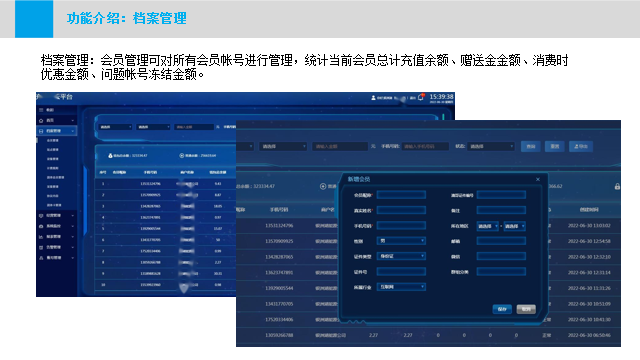The height and width of the screenshot is (360, 640).
Task: Open the 请选择 dropdown left of the amount input in the front window
Action: coord(282,146)
